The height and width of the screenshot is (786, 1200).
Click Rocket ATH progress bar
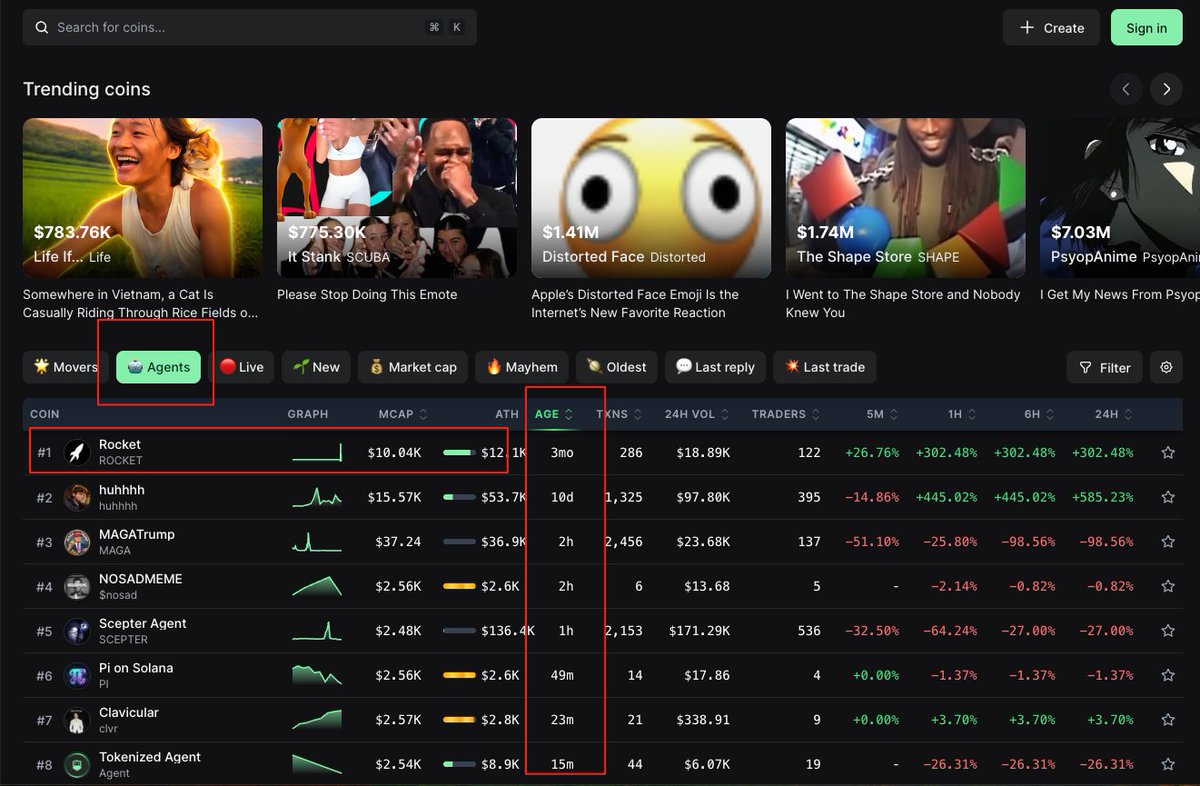(458, 453)
